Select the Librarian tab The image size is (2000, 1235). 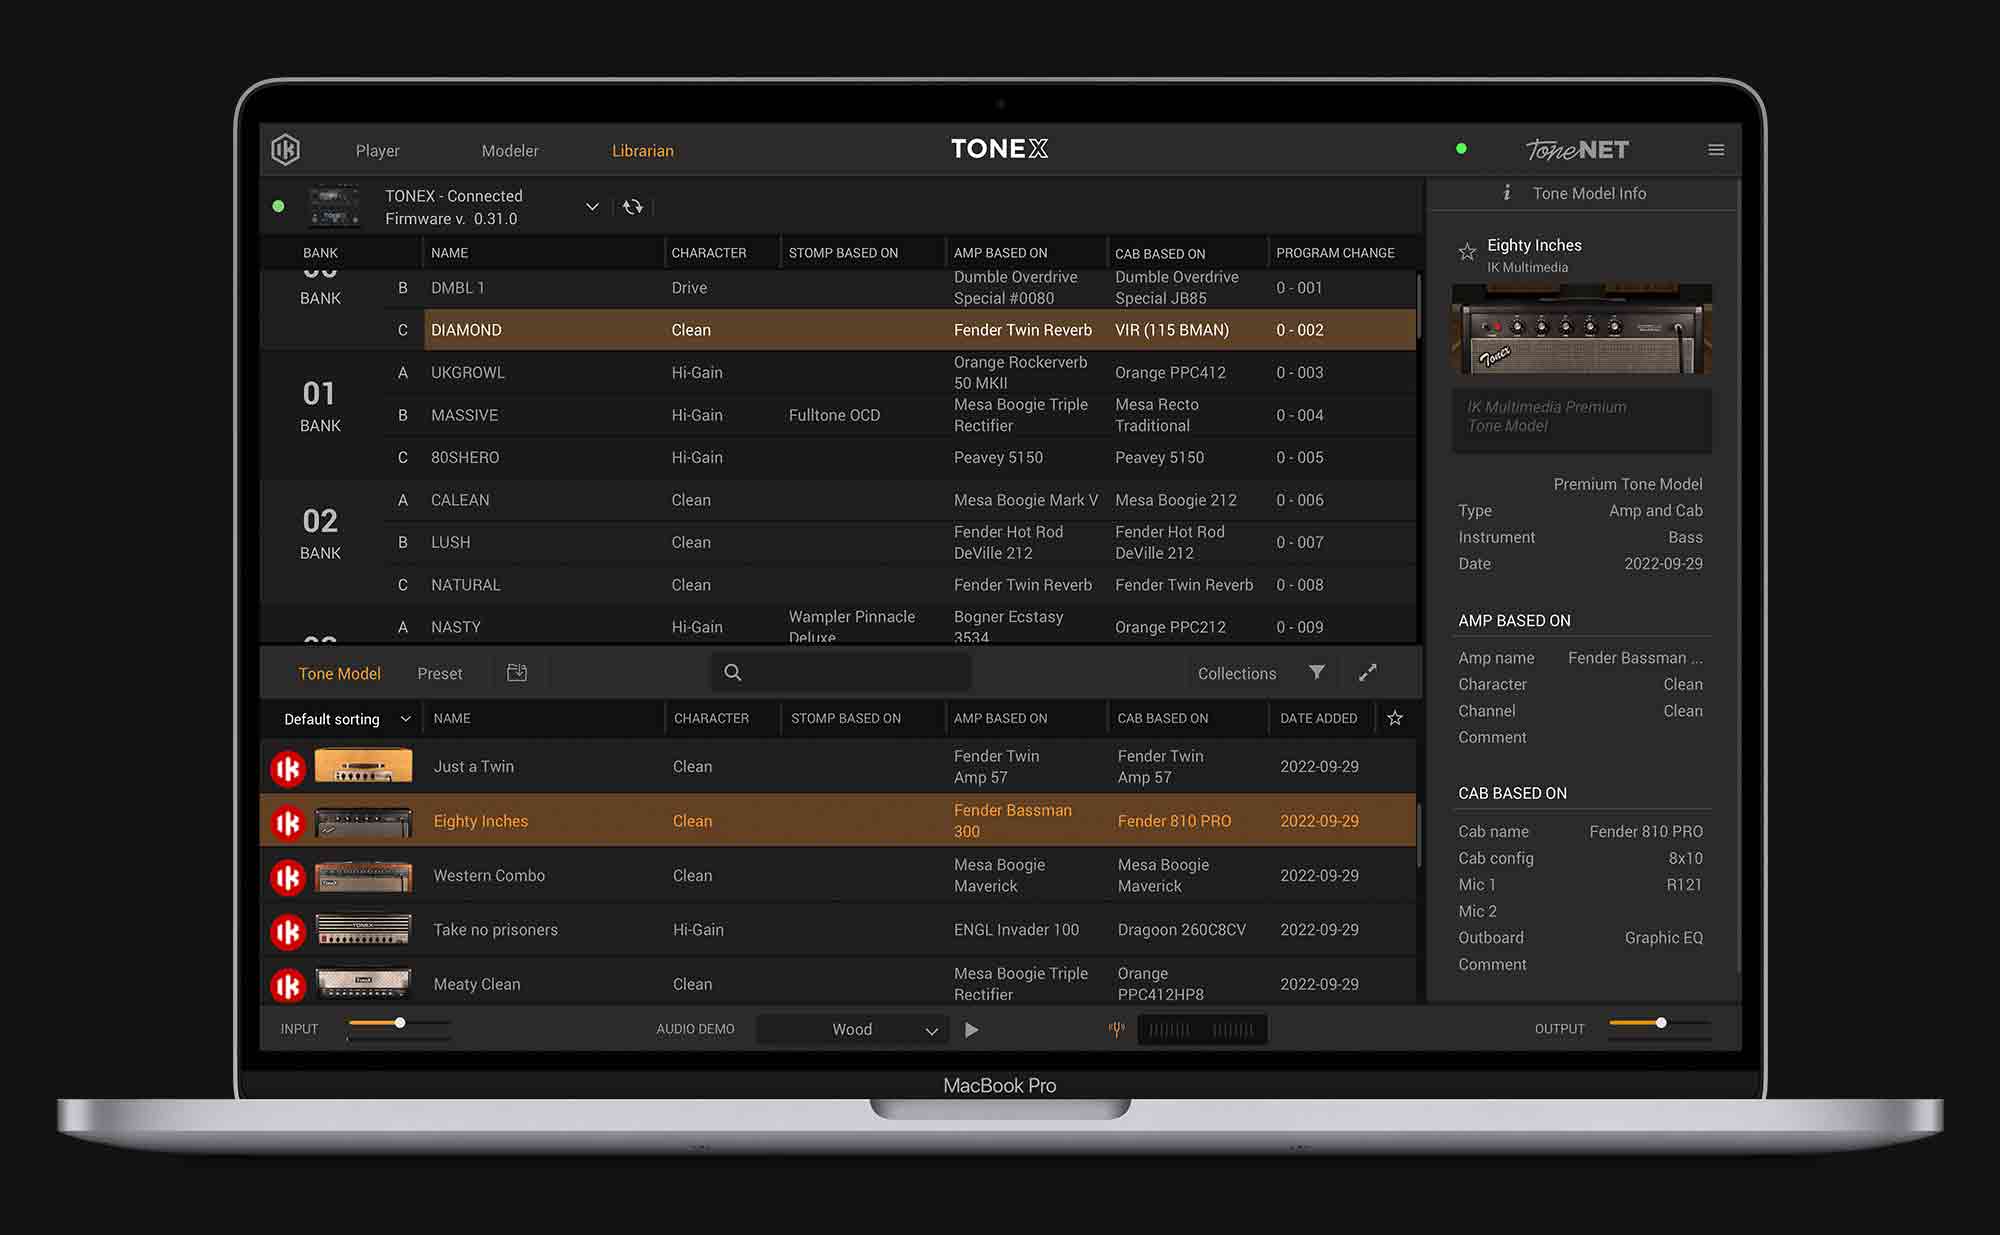point(643,151)
